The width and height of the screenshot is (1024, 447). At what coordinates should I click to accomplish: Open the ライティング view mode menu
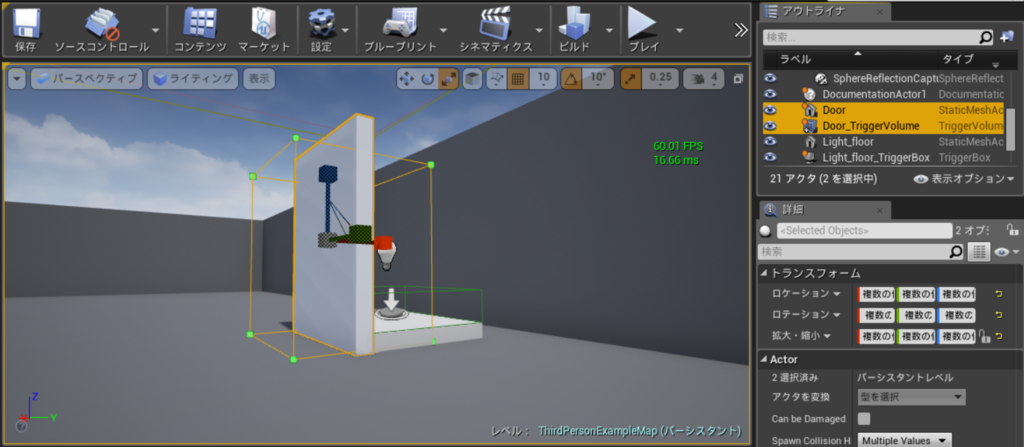[193, 79]
